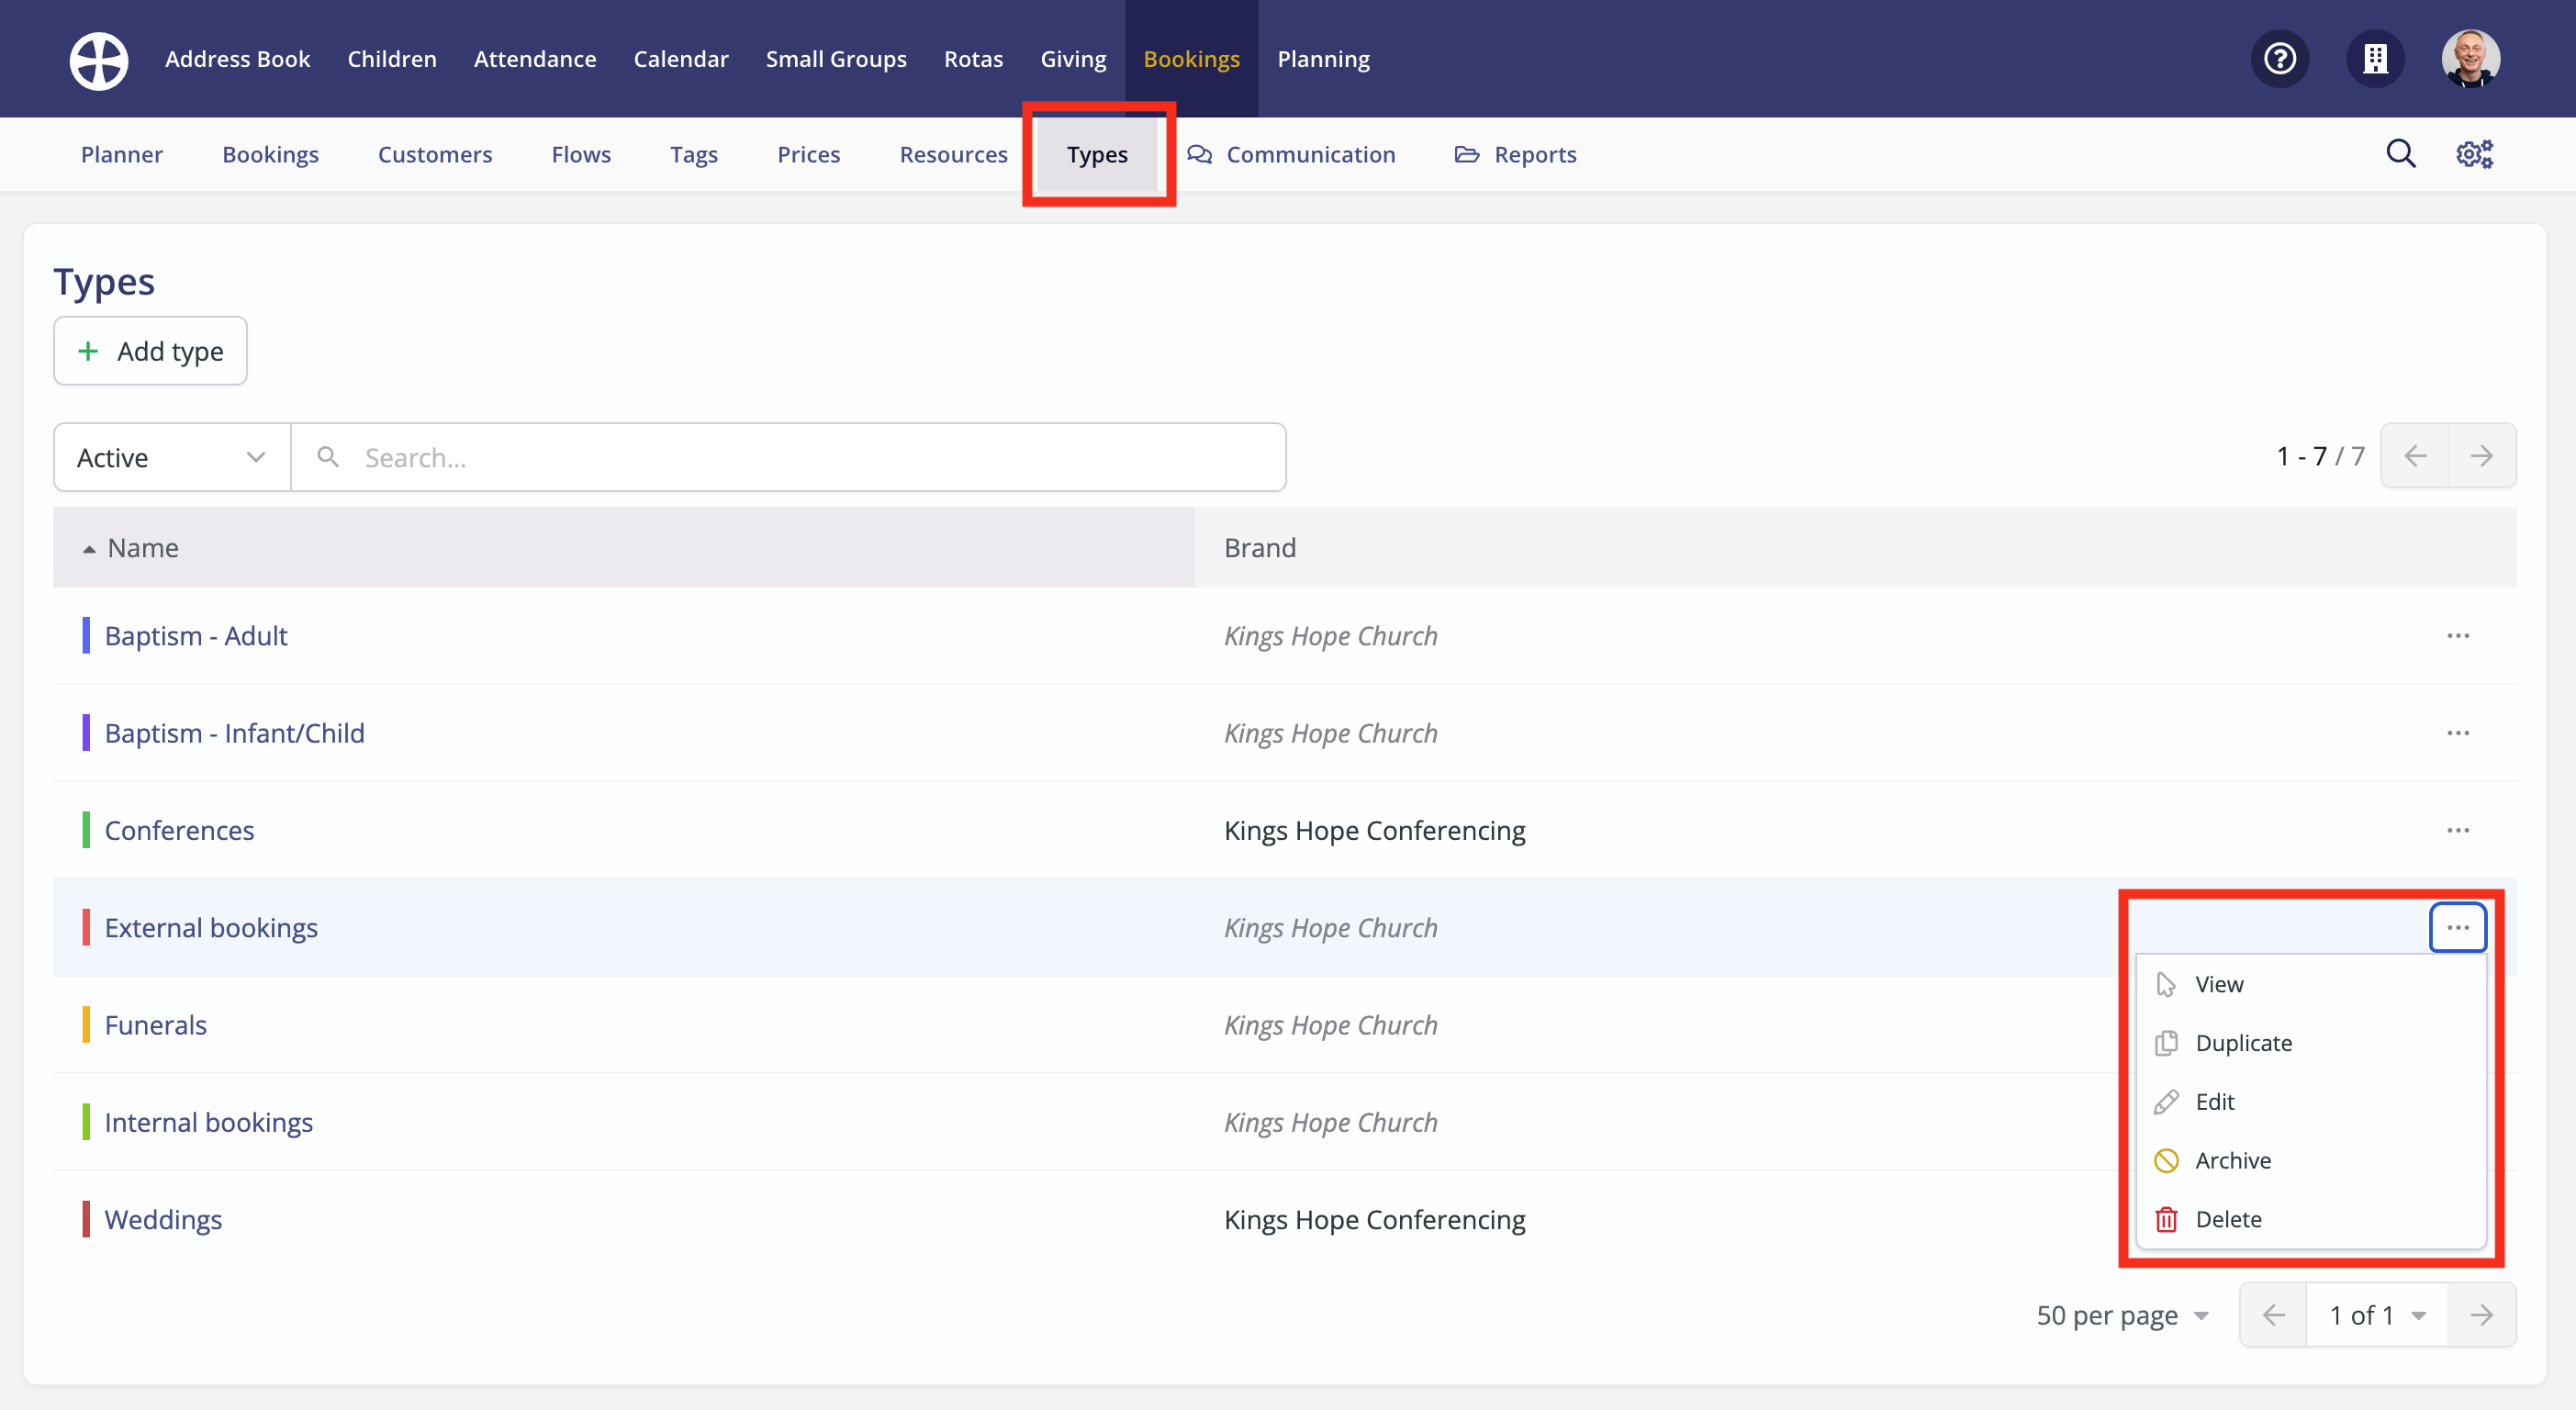Click the Search types input field
2576x1410 pixels.
coord(788,457)
